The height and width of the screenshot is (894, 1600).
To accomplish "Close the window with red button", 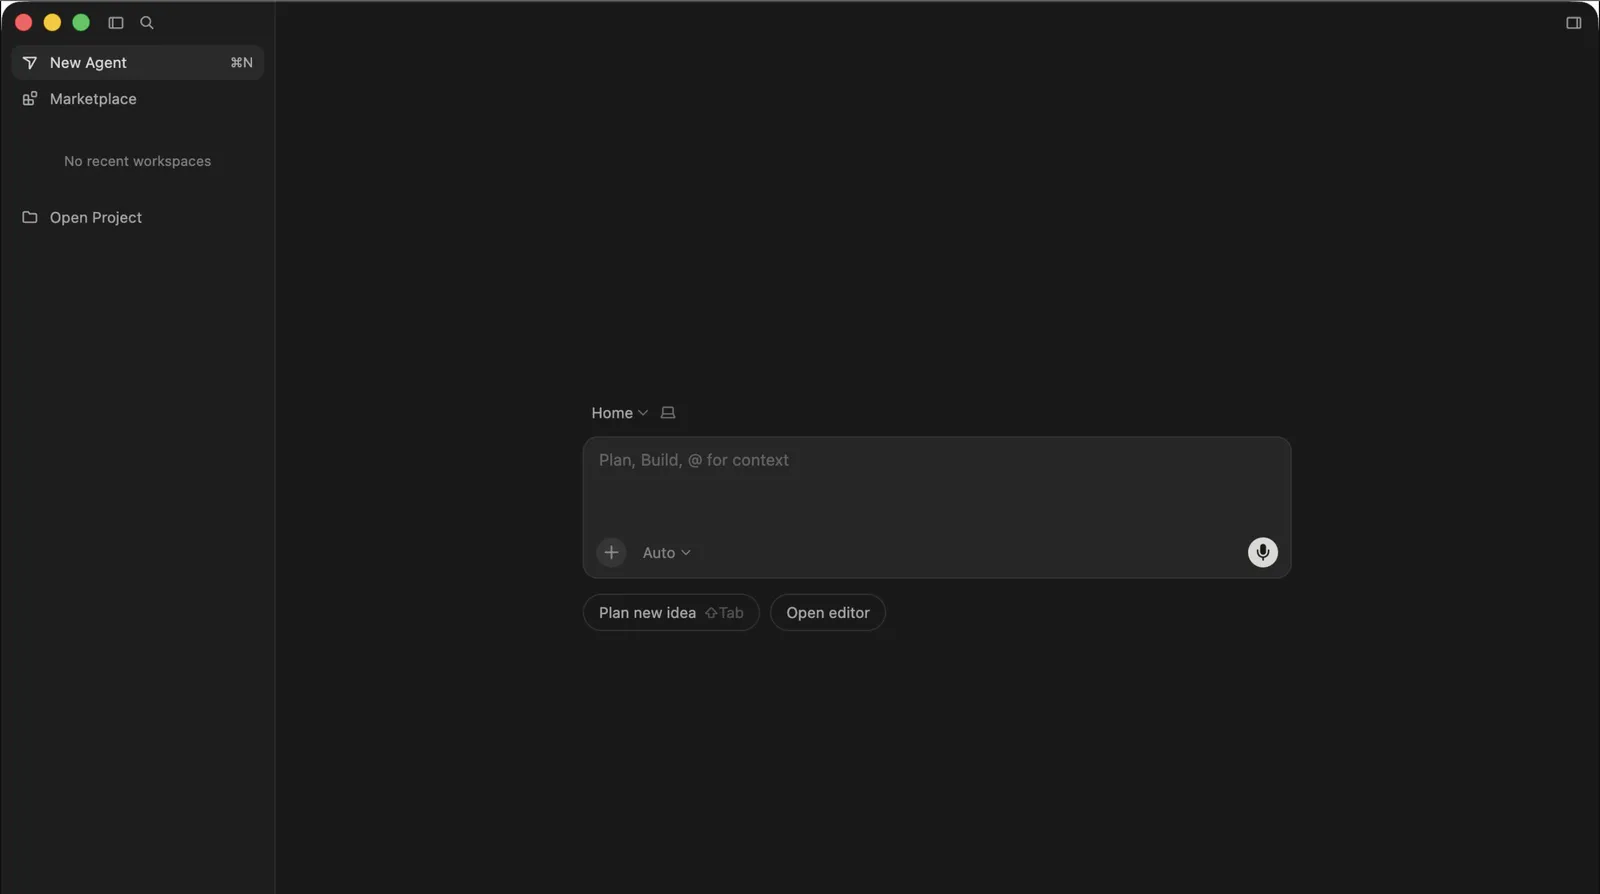I will tap(24, 22).
